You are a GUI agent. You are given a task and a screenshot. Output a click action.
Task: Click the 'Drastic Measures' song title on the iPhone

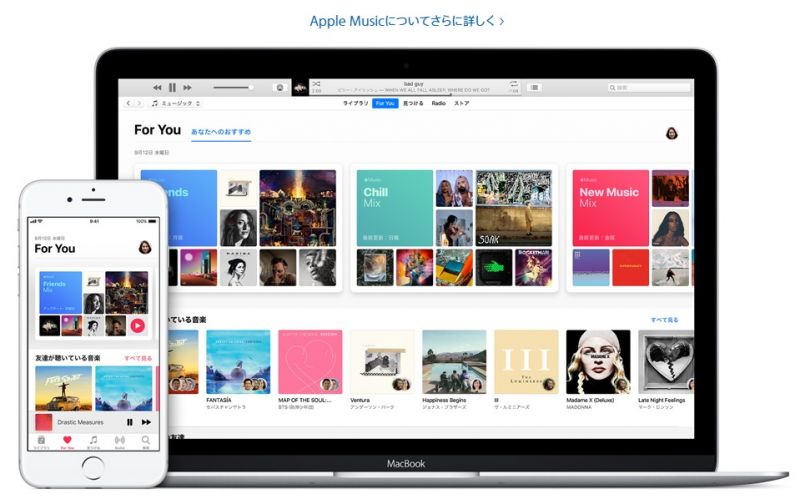(x=80, y=422)
